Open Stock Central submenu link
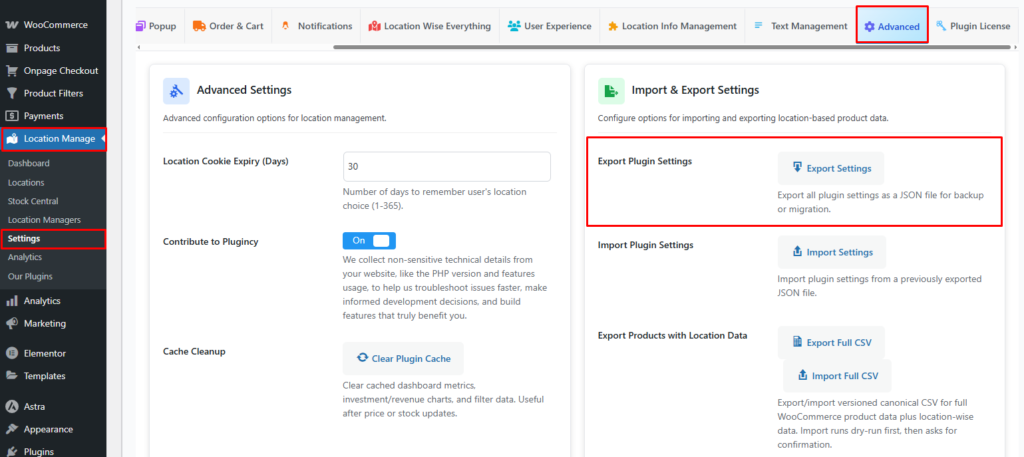 pos(32,201)
